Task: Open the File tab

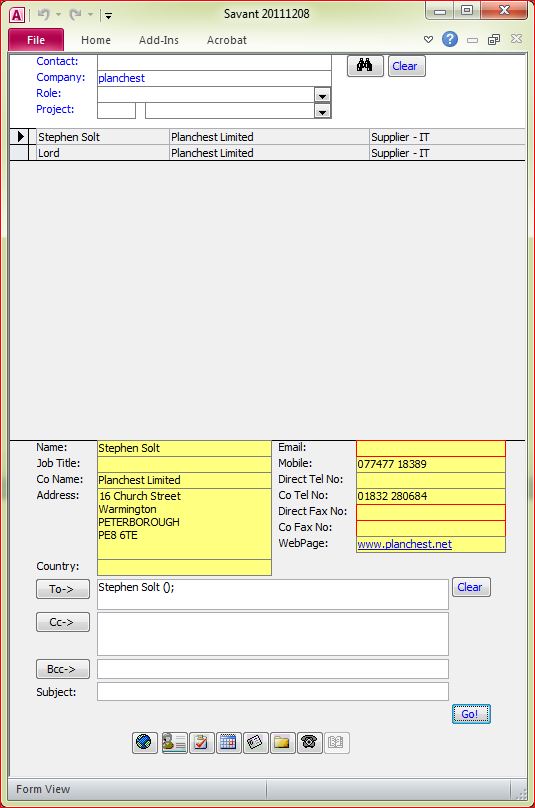Action: [x=36, y=40]
